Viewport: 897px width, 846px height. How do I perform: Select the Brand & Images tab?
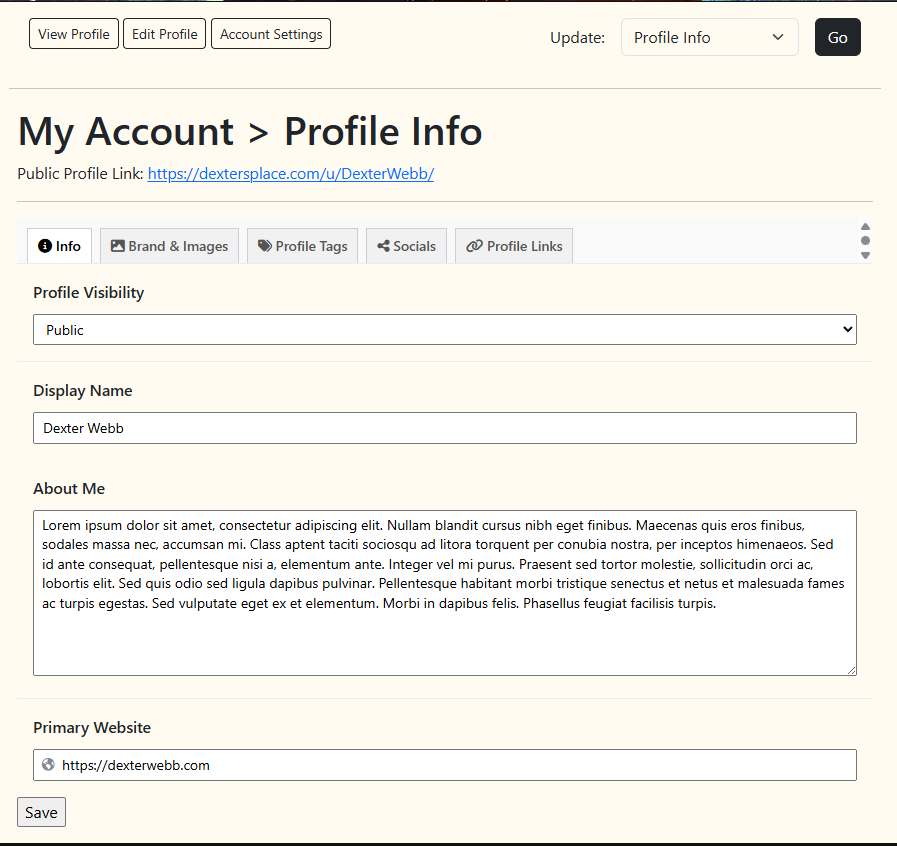point(169,246)
